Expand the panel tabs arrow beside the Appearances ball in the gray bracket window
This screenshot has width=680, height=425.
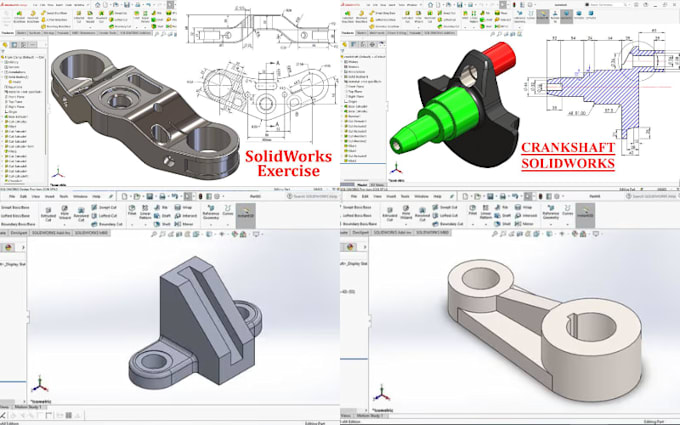[23, 247]
